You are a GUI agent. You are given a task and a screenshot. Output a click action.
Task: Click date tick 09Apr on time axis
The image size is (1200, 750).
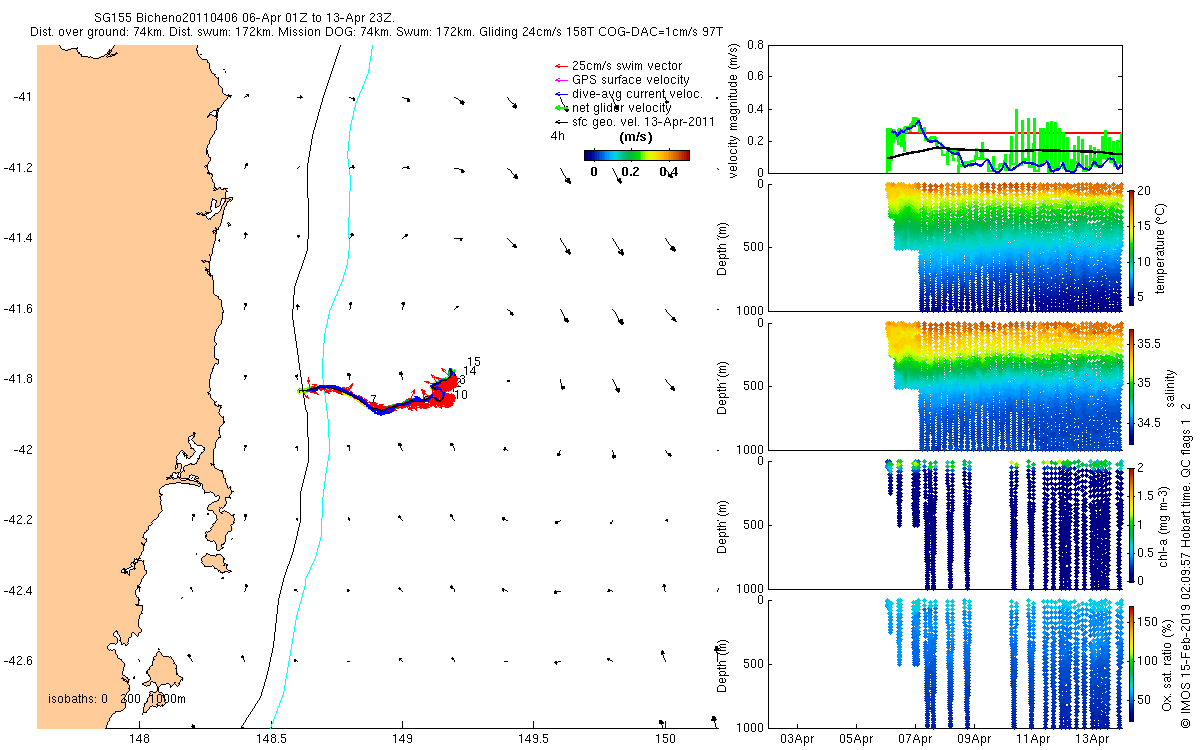(974, 739)
